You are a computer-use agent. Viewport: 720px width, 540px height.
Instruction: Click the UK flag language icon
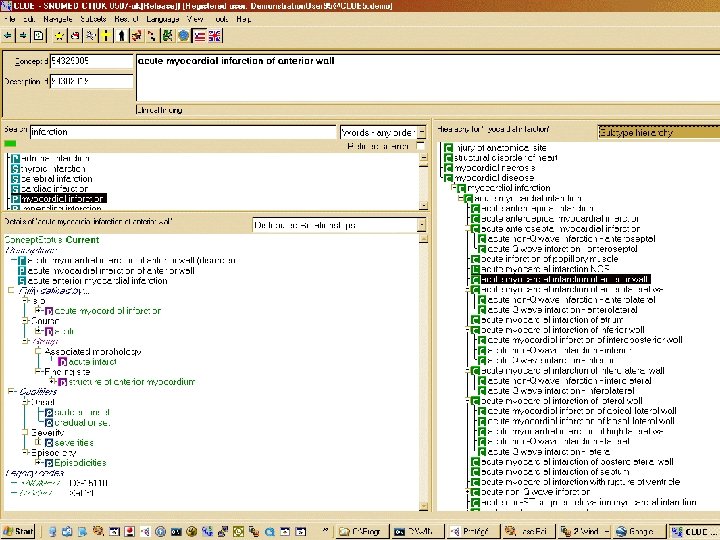point(216,35)
